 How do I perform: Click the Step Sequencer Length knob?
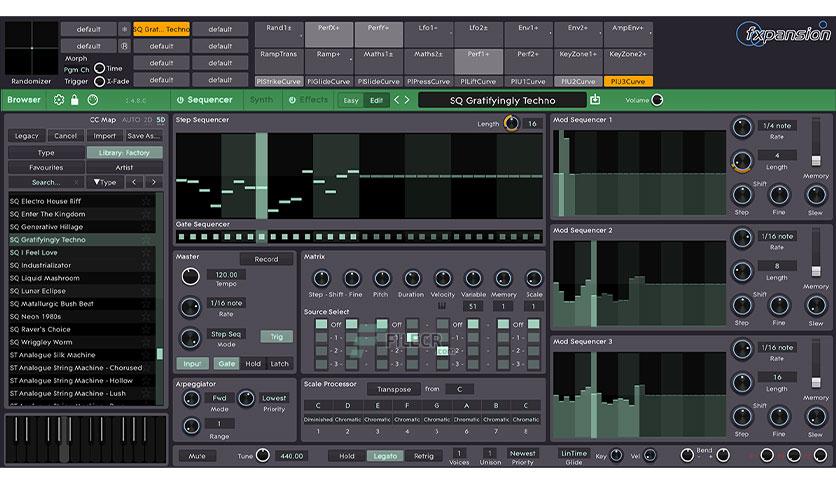coord(511,123)
